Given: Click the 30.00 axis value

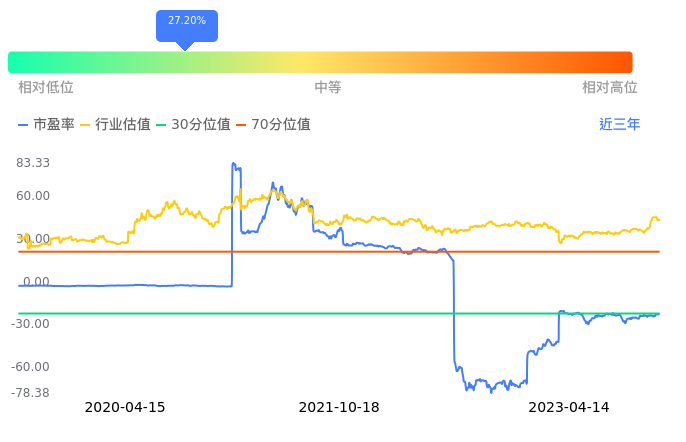Looking at the screenshot, I should (34, 239).
